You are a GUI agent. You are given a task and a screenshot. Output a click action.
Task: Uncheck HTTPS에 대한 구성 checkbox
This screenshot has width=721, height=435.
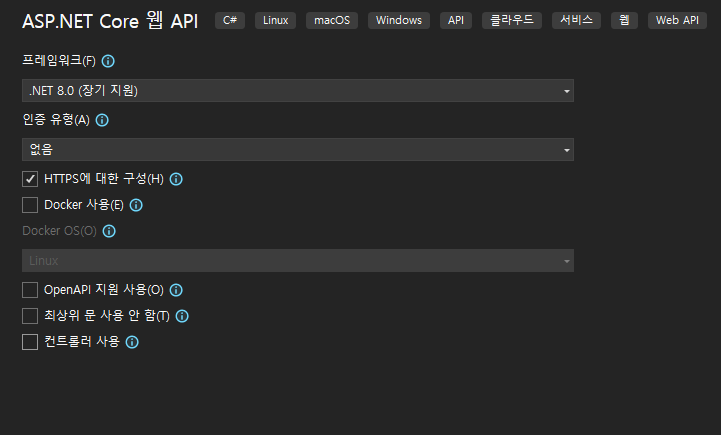(x=30, y=179)
